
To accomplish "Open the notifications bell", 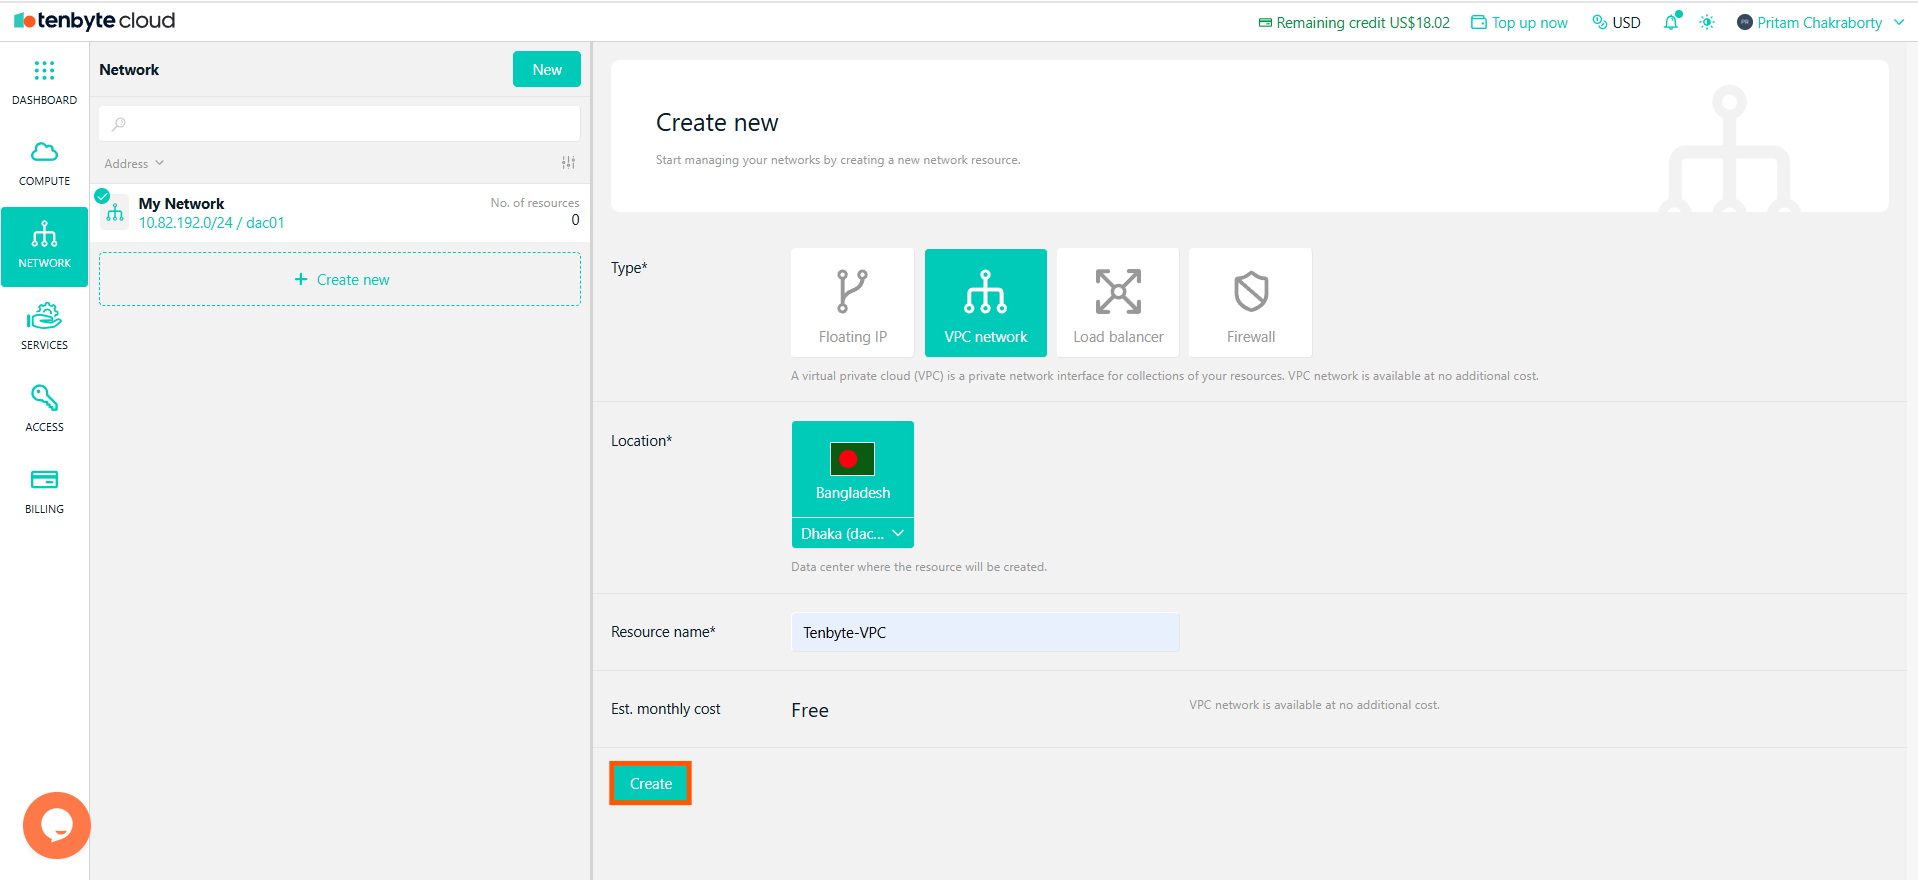I will coord(1671,22).
